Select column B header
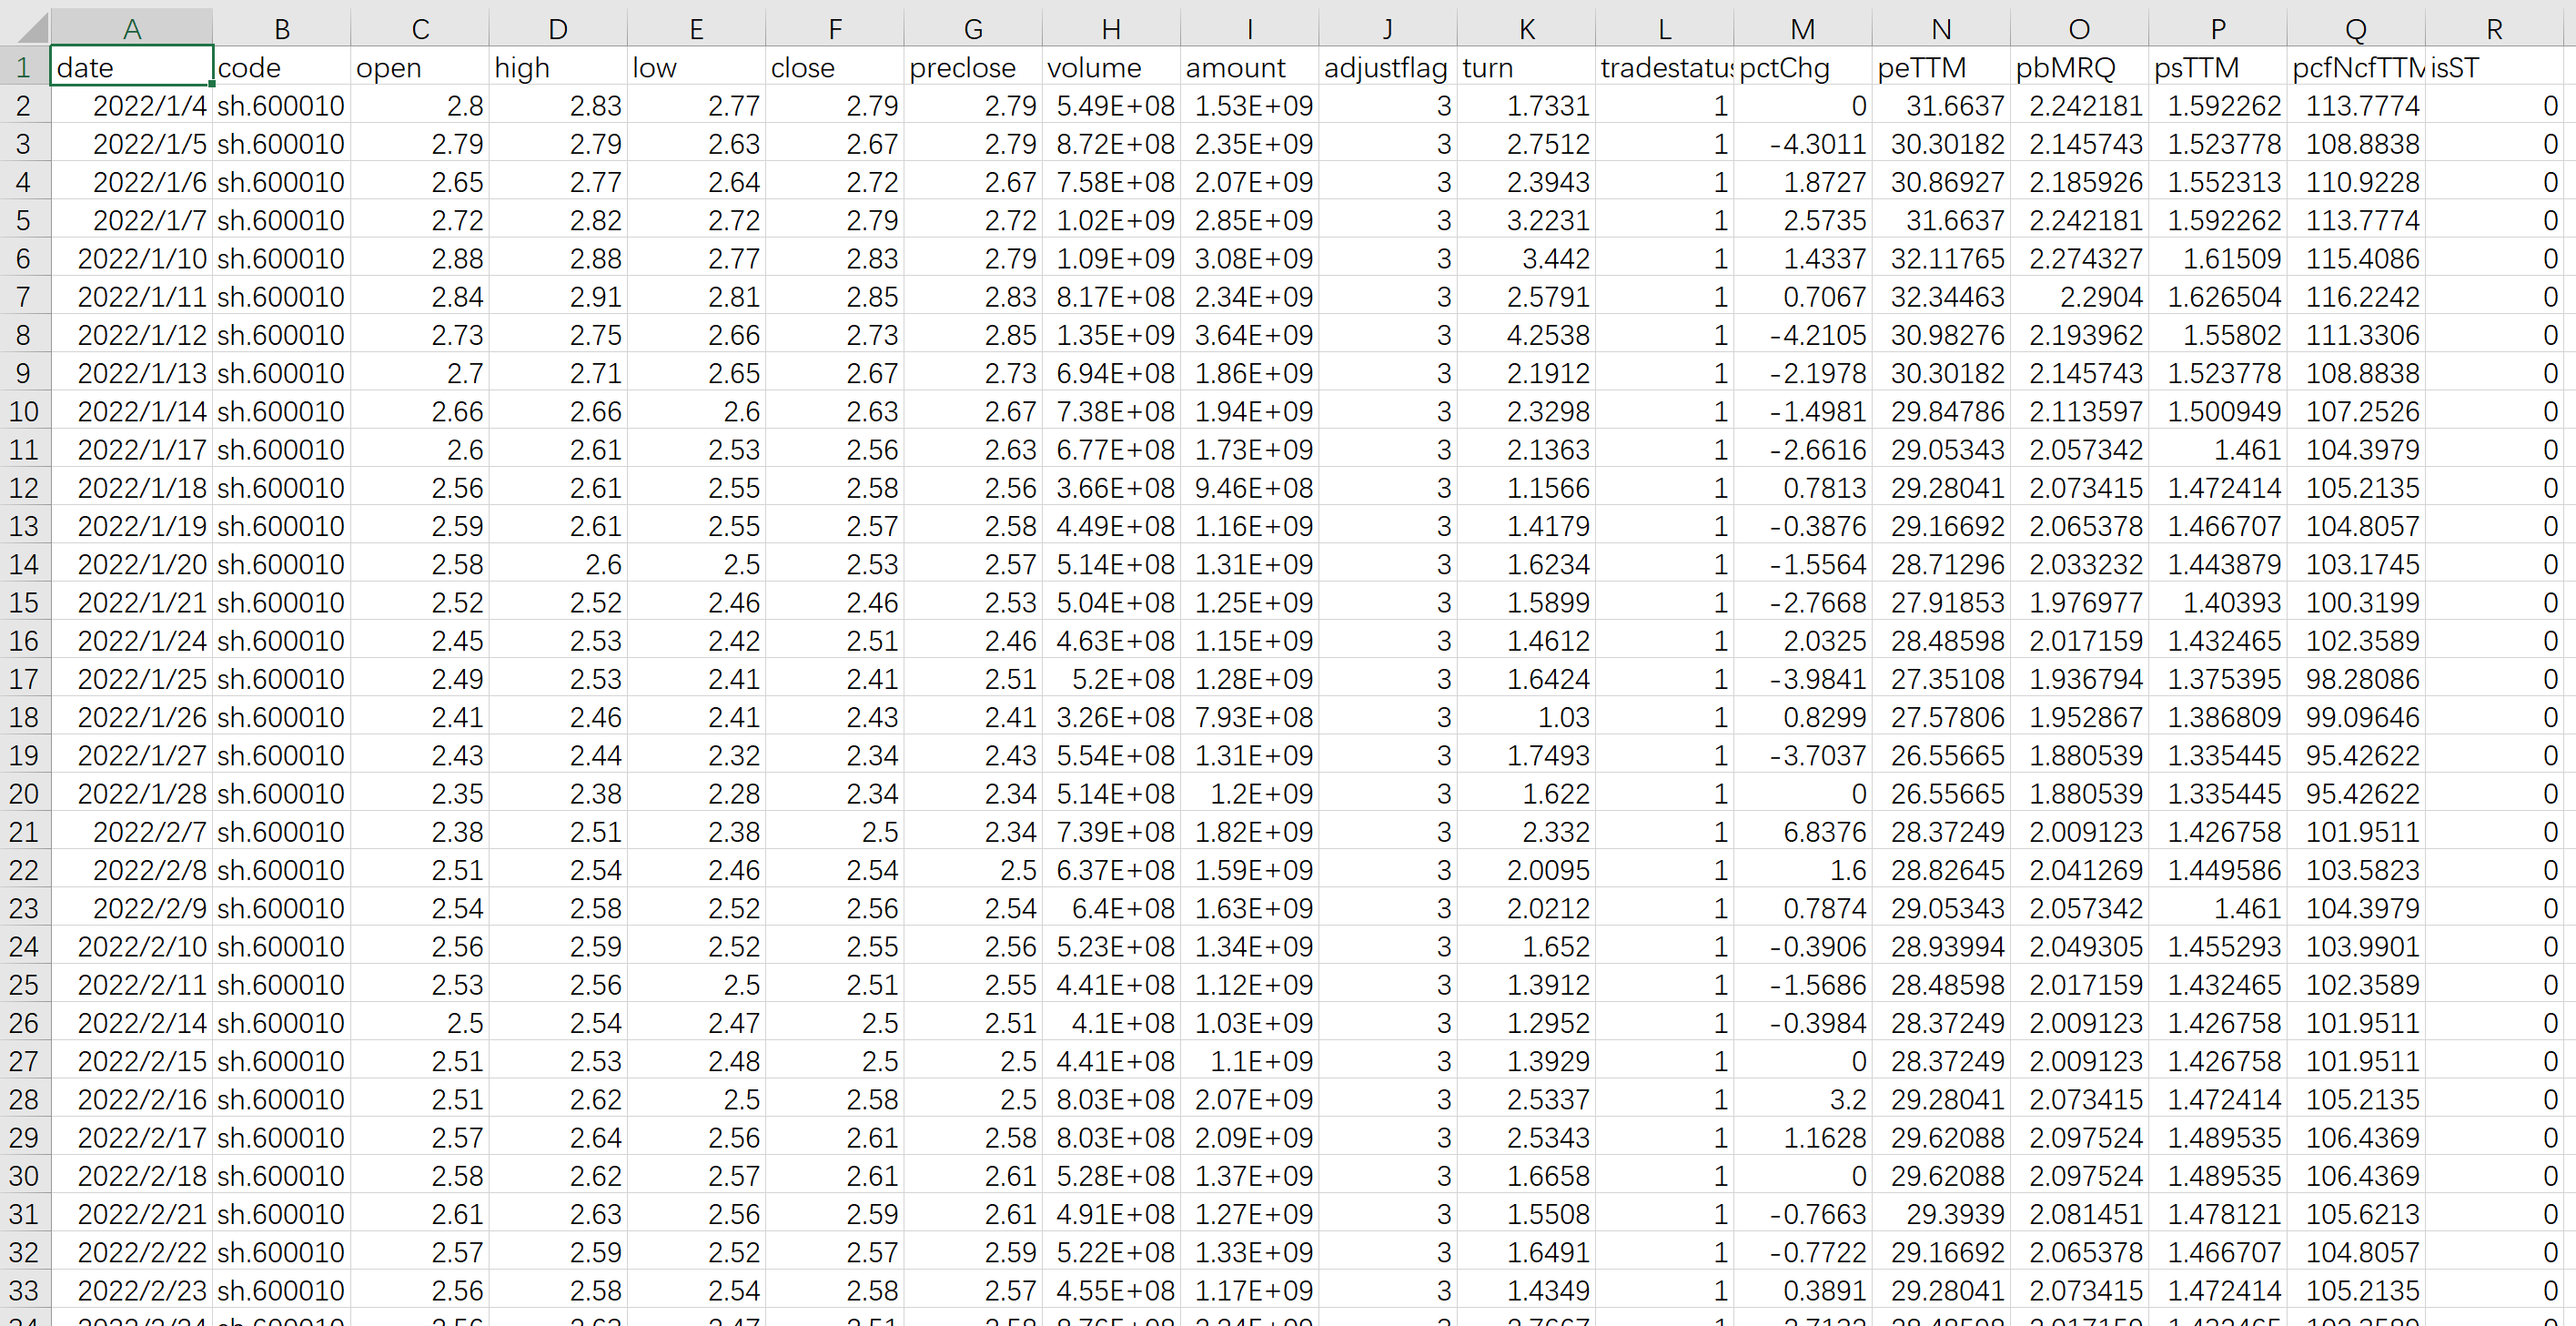Image resolution: width=2576 pixels, height=1326 pixels. [282, 28]
